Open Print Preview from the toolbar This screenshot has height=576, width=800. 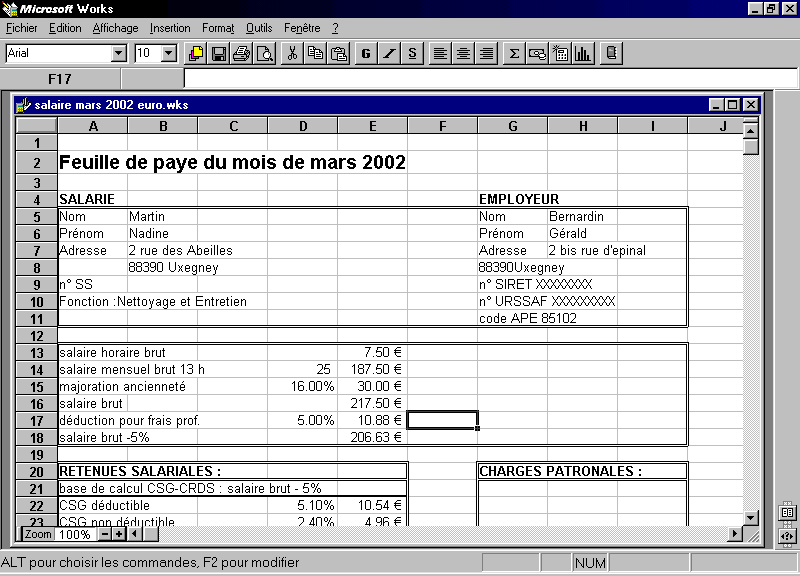click(x=264, y=54)
